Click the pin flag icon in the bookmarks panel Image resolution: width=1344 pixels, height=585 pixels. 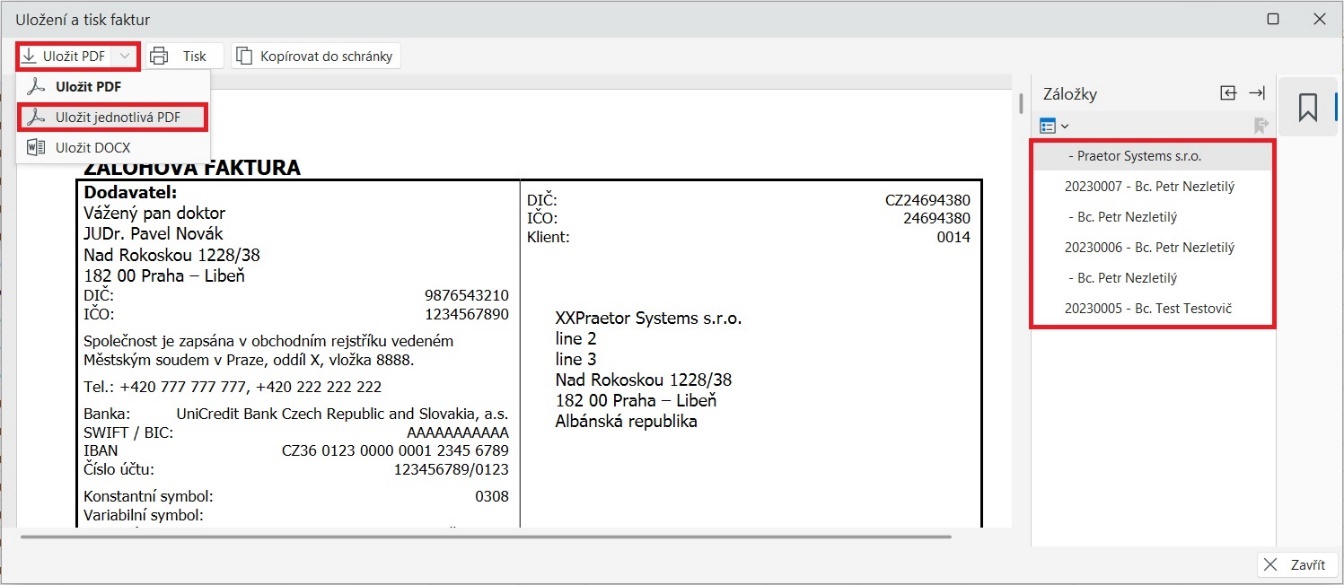point(1259,125)
